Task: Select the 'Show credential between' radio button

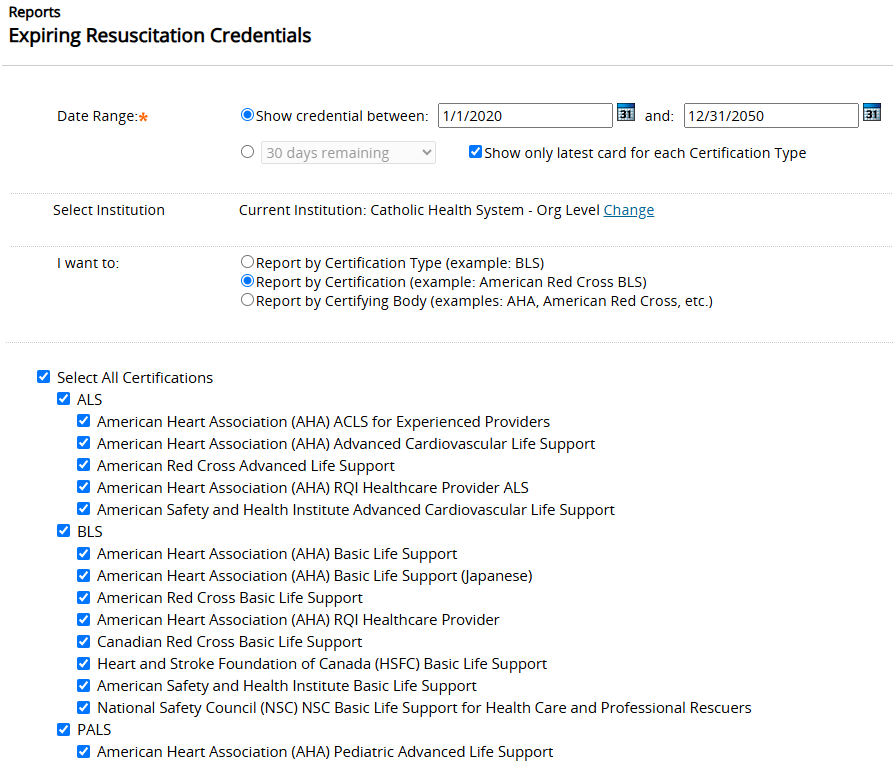Action: pos(247,114)
